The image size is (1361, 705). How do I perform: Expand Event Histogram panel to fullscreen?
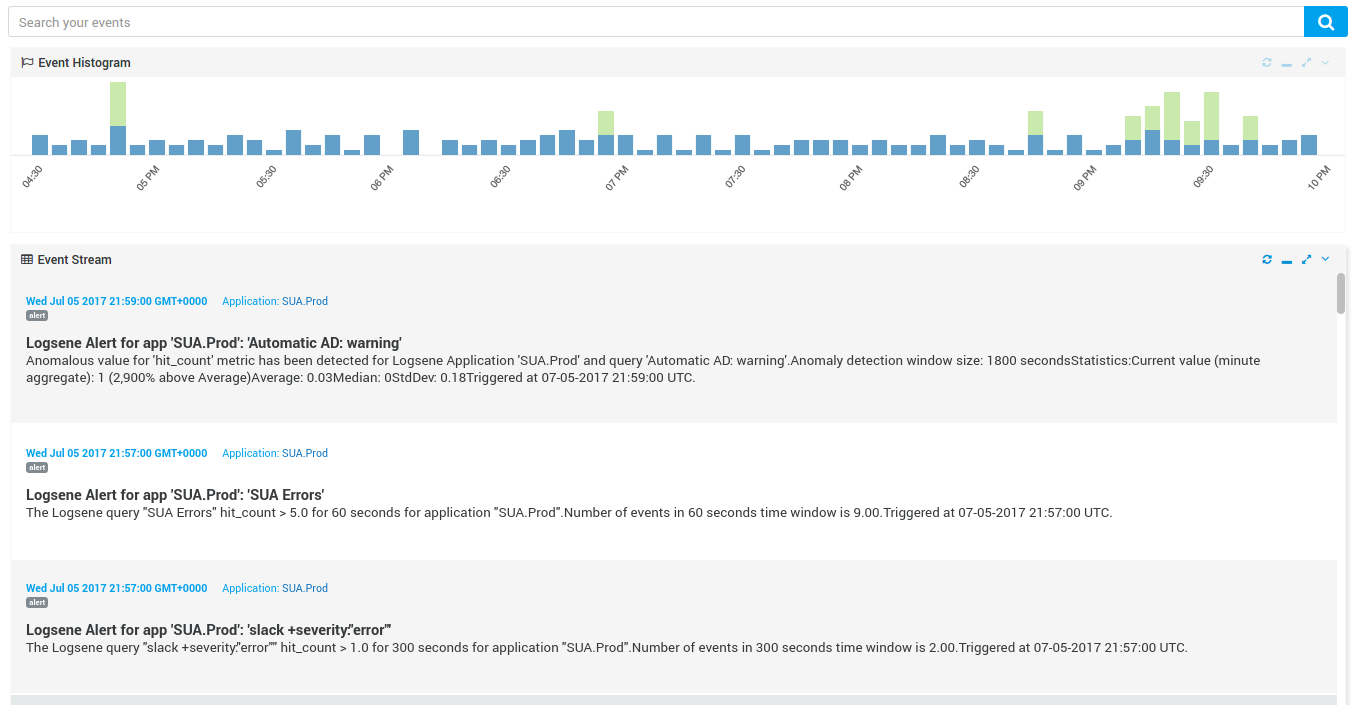[1306, 62]
